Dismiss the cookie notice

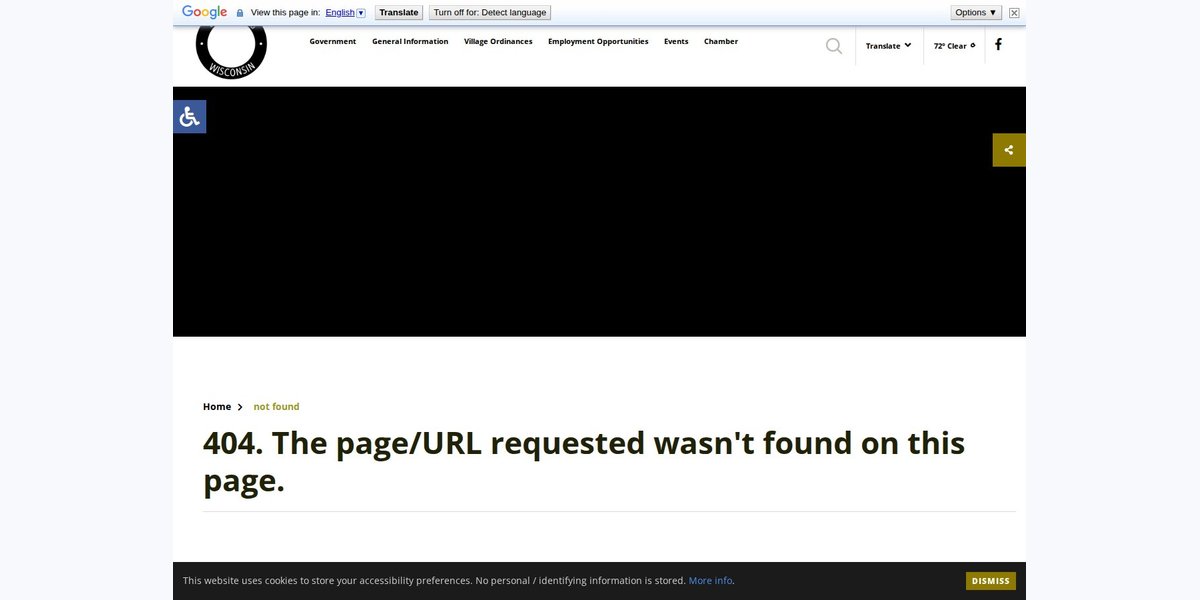(x=991, y=581)
